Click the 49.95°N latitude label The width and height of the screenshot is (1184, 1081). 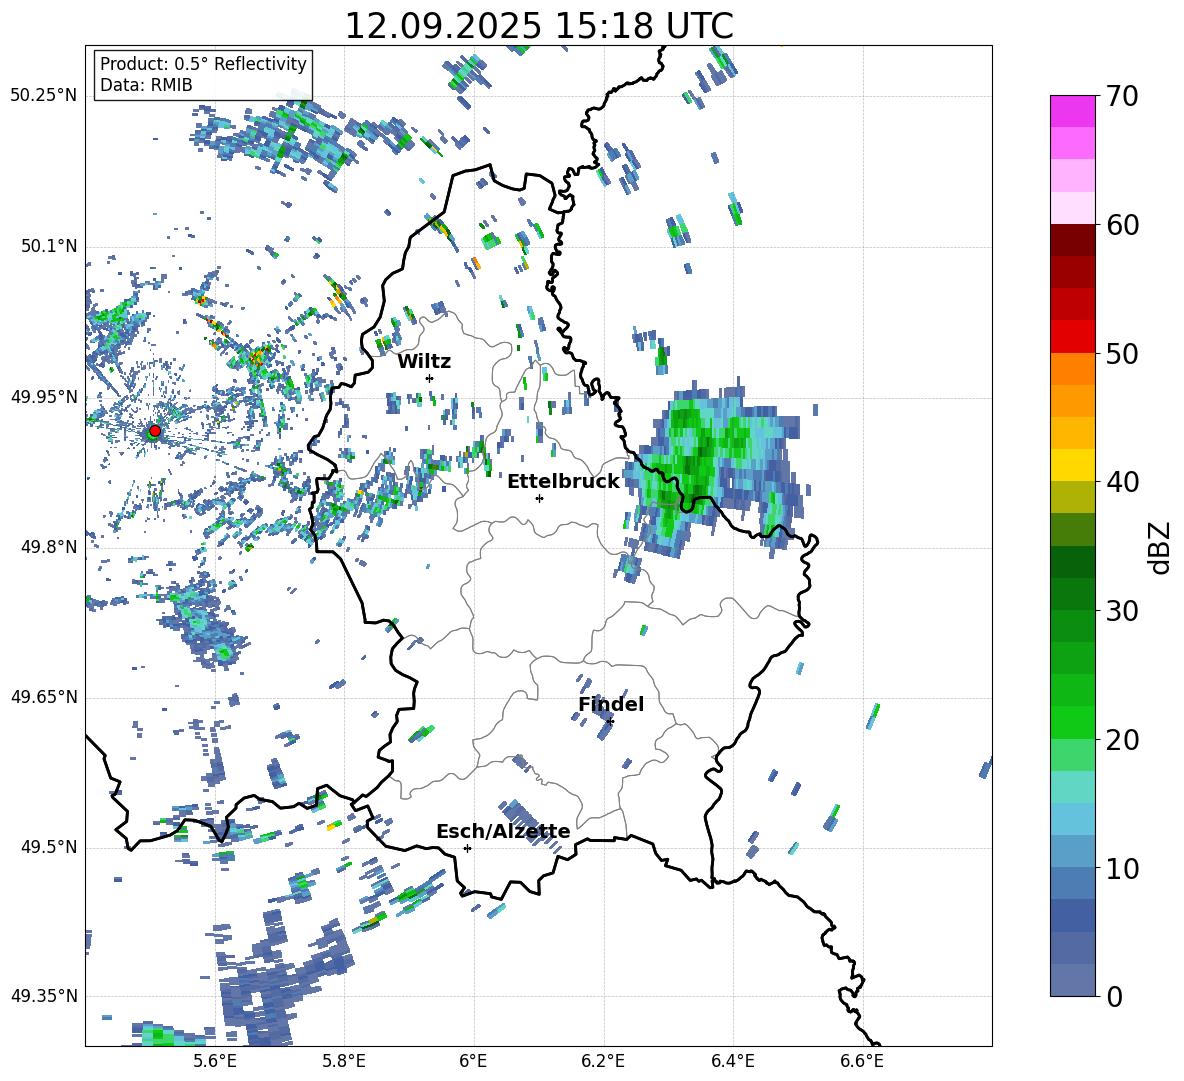click(44, 397)
